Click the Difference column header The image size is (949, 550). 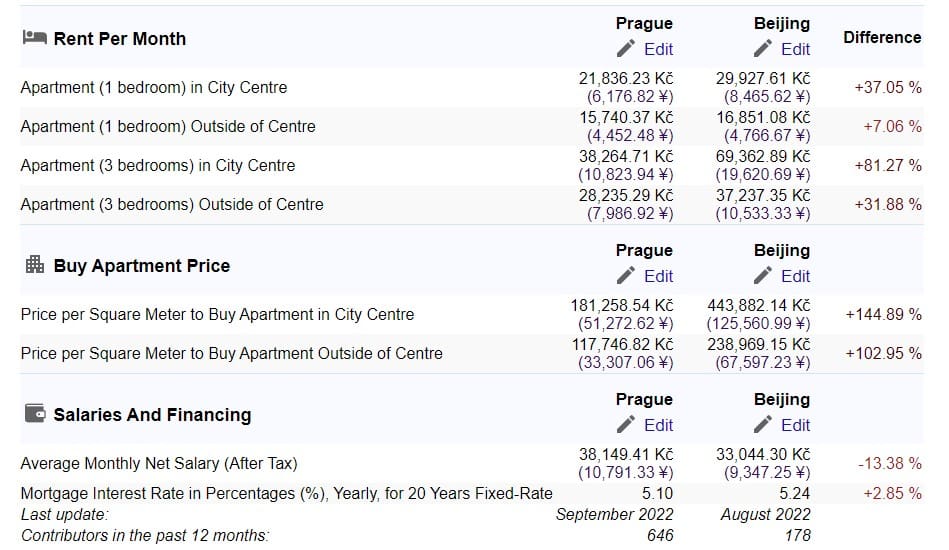(882, 37)
